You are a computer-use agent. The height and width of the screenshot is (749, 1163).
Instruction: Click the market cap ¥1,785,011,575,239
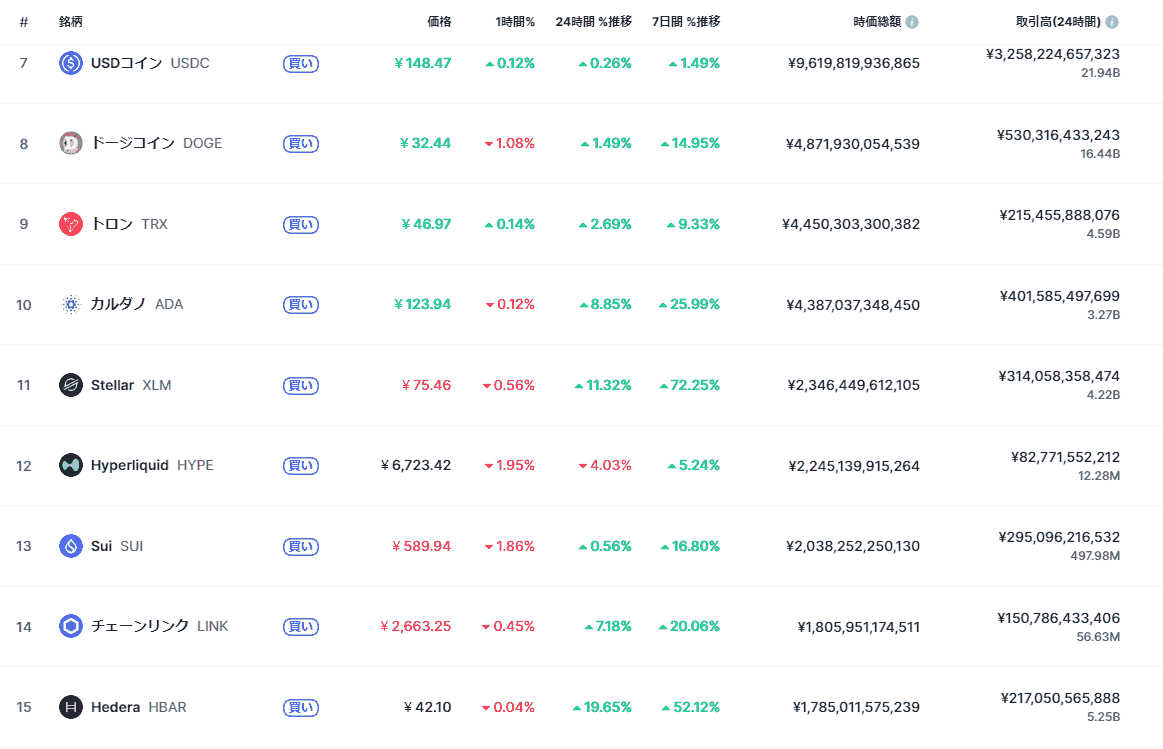pyautogui.click(x=856, y=707)
